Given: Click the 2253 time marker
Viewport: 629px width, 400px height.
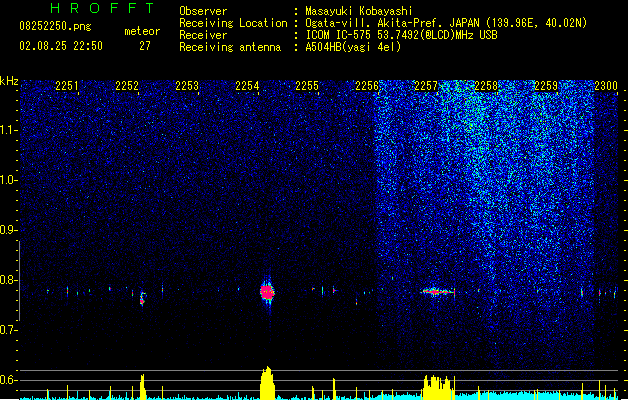Looking at the screenshot, I should click(187, 86).
